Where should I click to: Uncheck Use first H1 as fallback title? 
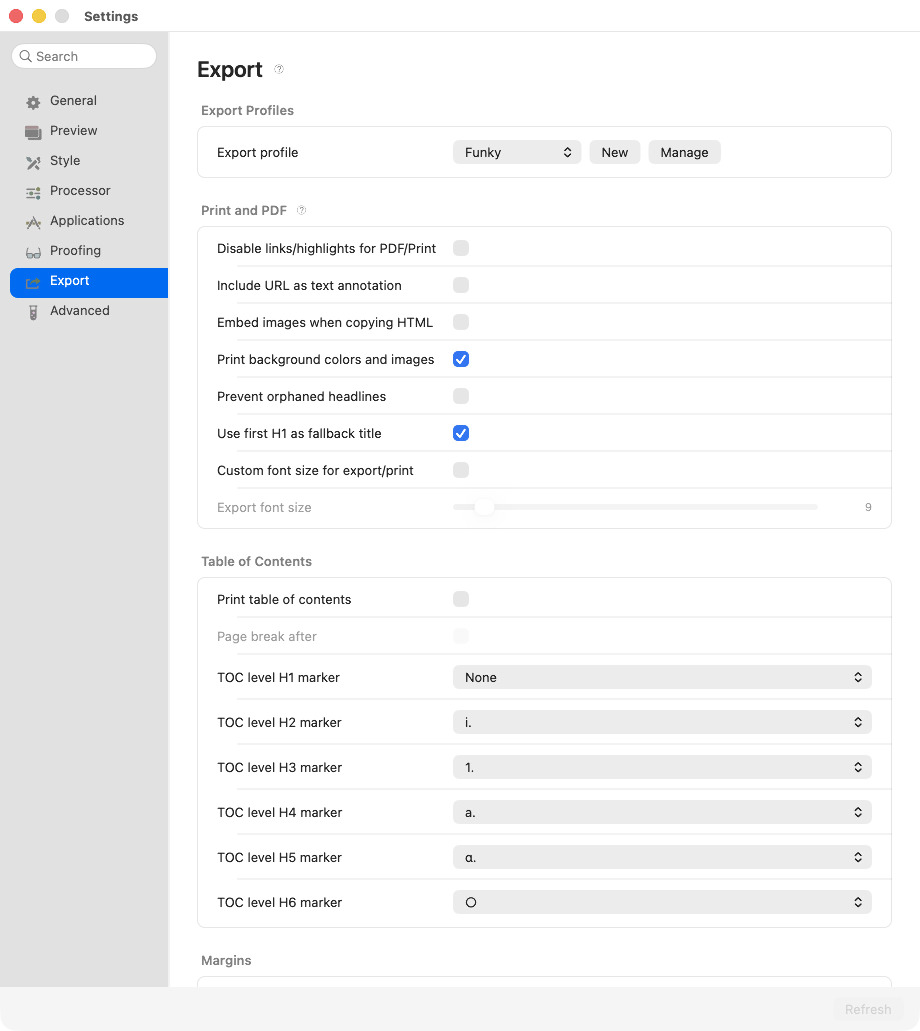[461, 433]
